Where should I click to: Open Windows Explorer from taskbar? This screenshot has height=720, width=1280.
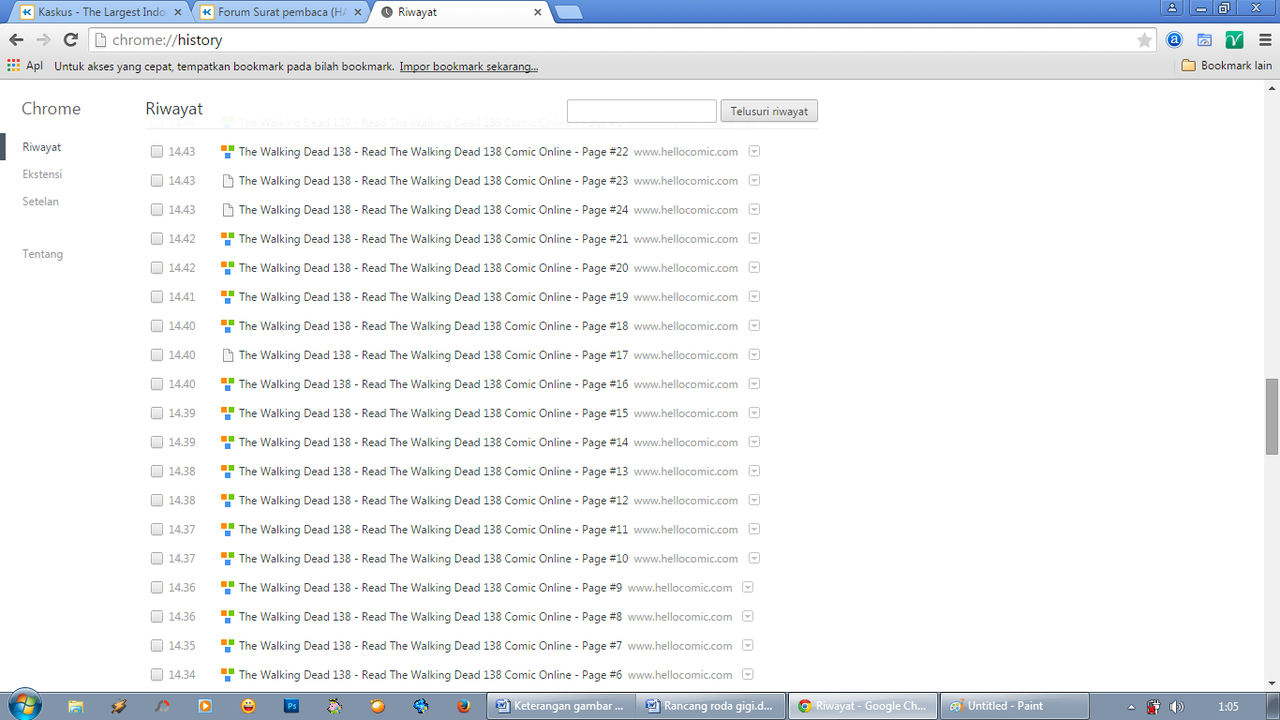pyautogui.click(x=75, y=706)
